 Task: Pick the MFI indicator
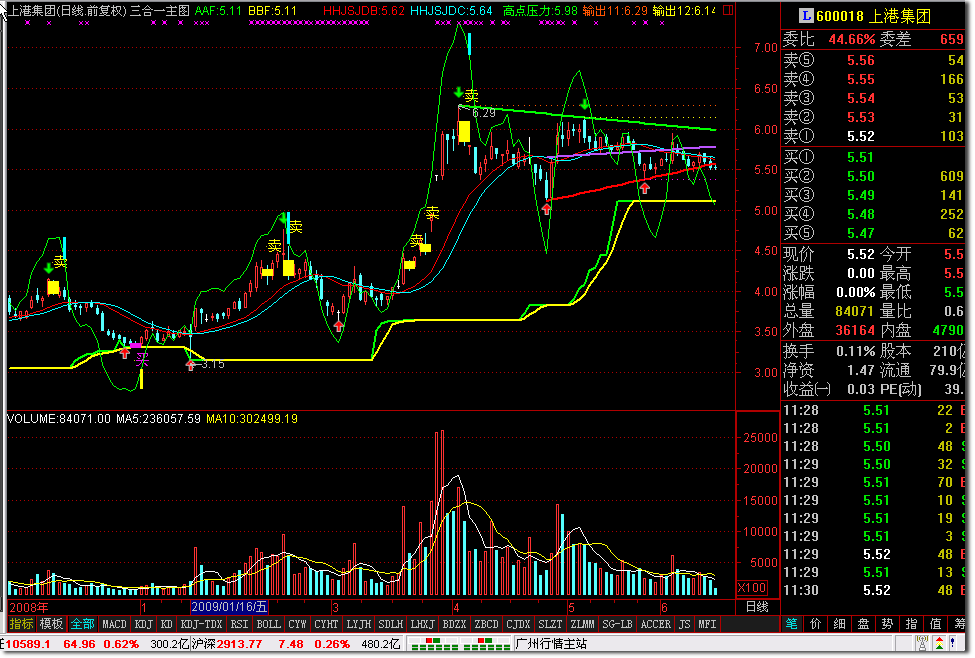(707, 624)
